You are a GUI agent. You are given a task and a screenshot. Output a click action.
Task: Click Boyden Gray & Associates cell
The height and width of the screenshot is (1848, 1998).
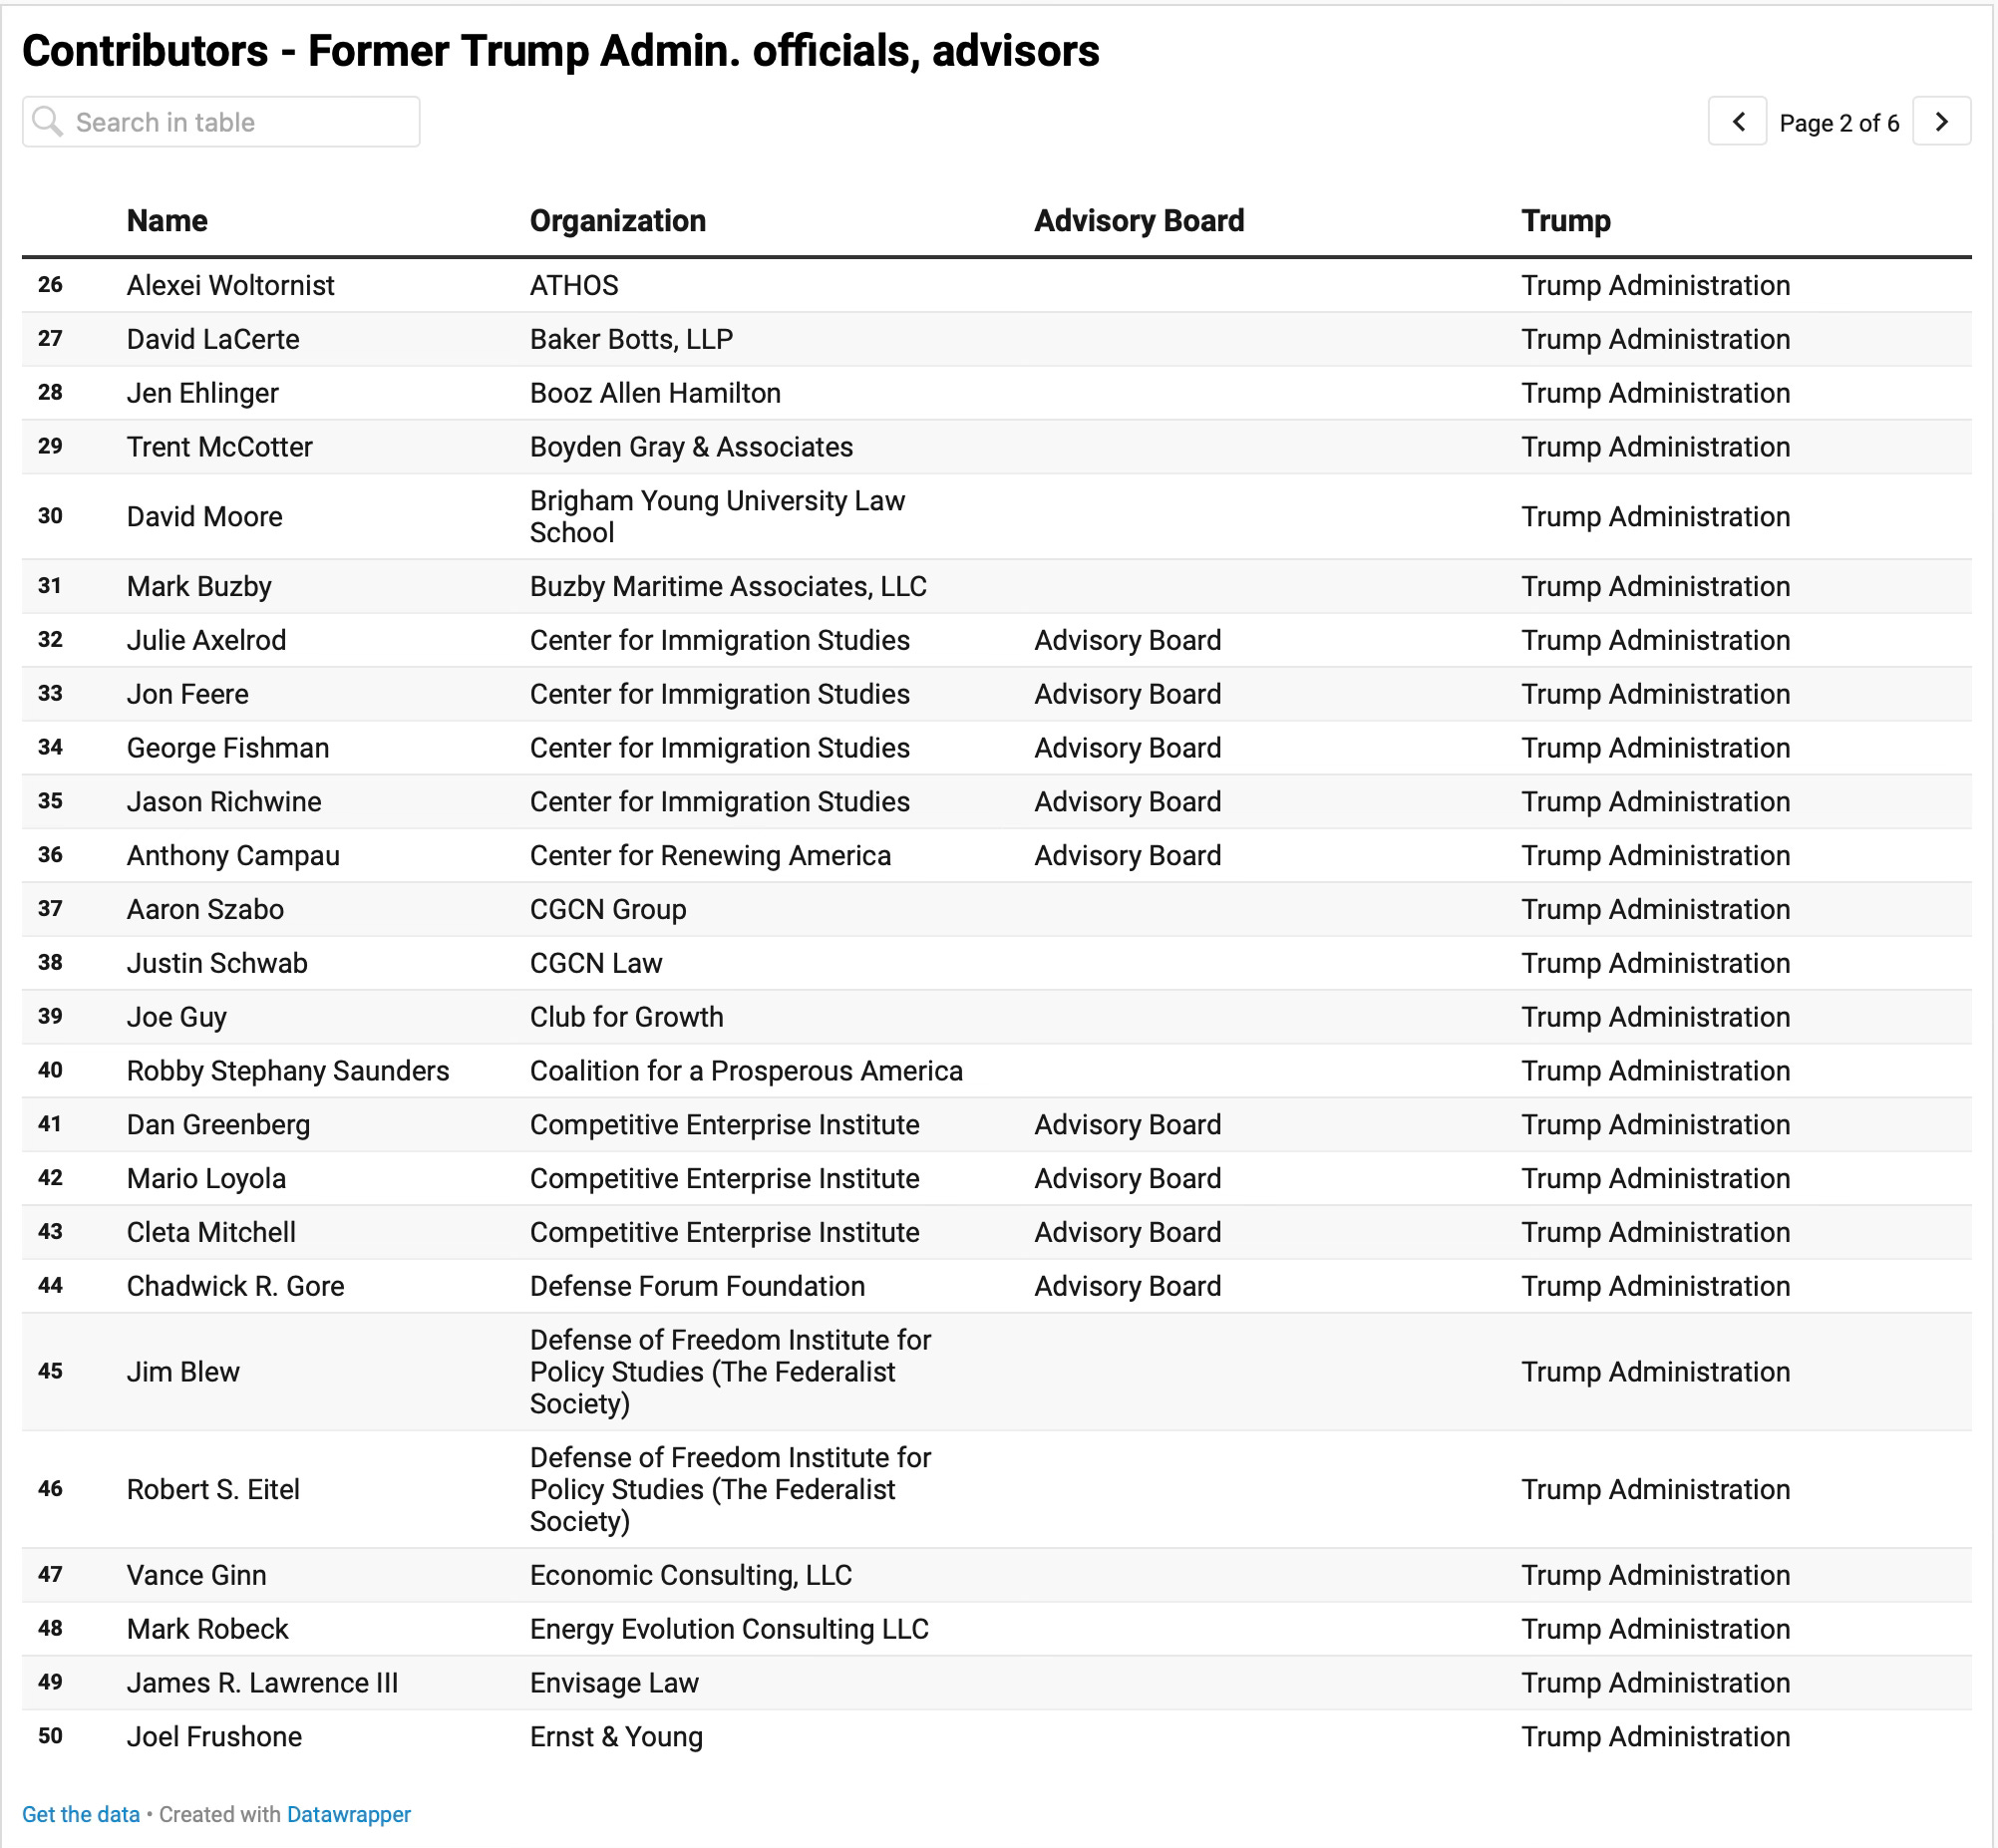[x=692, y=447]
